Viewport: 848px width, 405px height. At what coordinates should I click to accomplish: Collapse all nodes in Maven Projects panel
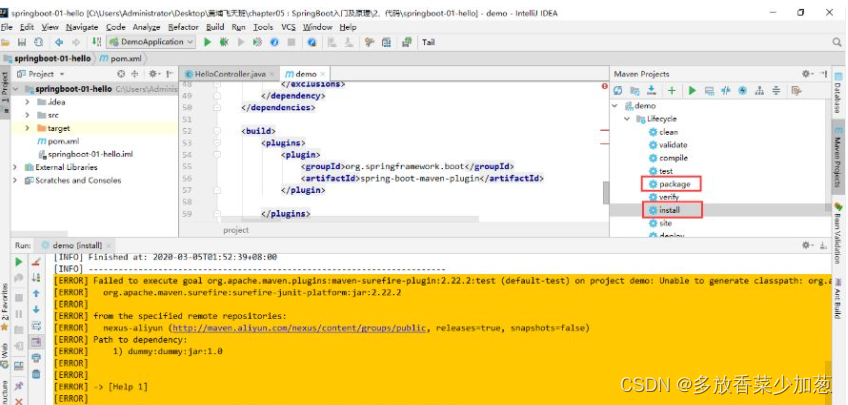tap(776, 91)
